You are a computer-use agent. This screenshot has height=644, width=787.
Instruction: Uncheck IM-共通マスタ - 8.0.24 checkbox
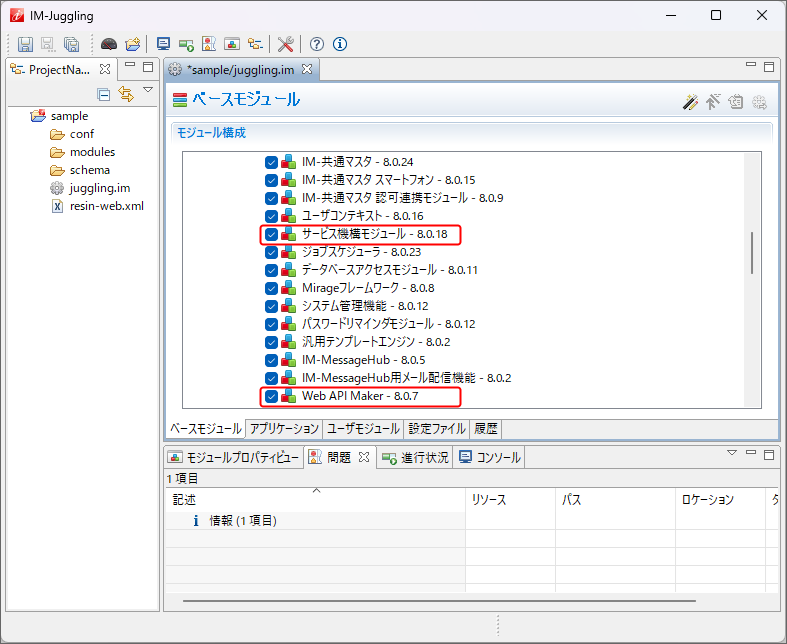(271, 163)
